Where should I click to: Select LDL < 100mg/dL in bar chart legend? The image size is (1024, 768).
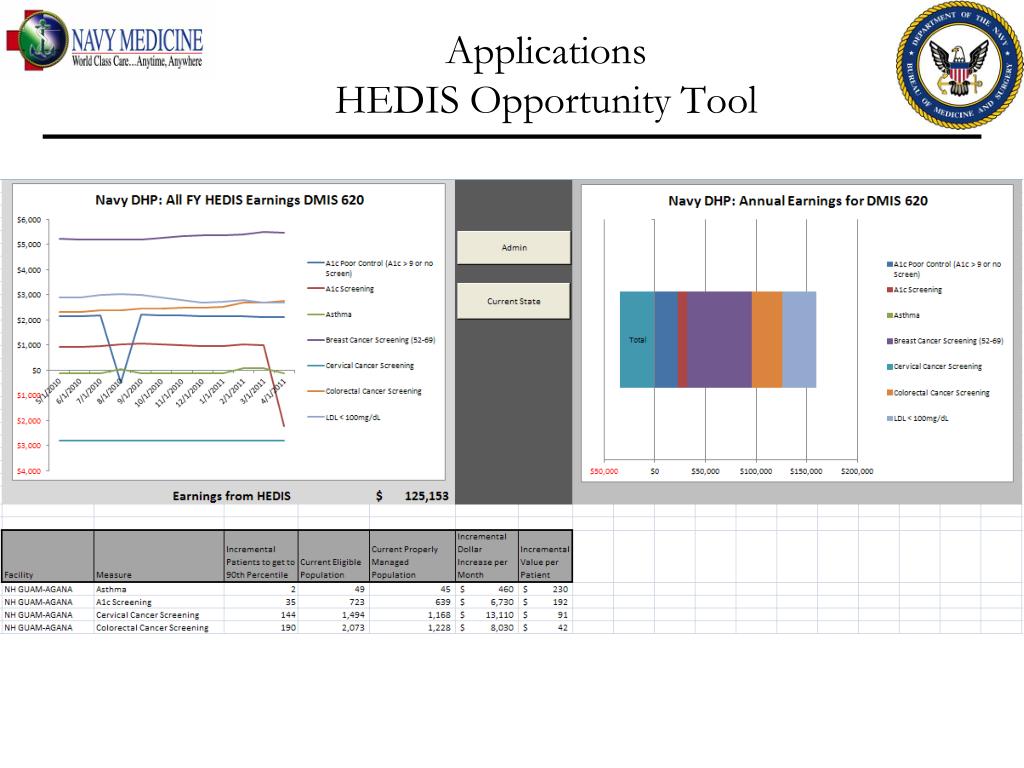pos(918,419)
